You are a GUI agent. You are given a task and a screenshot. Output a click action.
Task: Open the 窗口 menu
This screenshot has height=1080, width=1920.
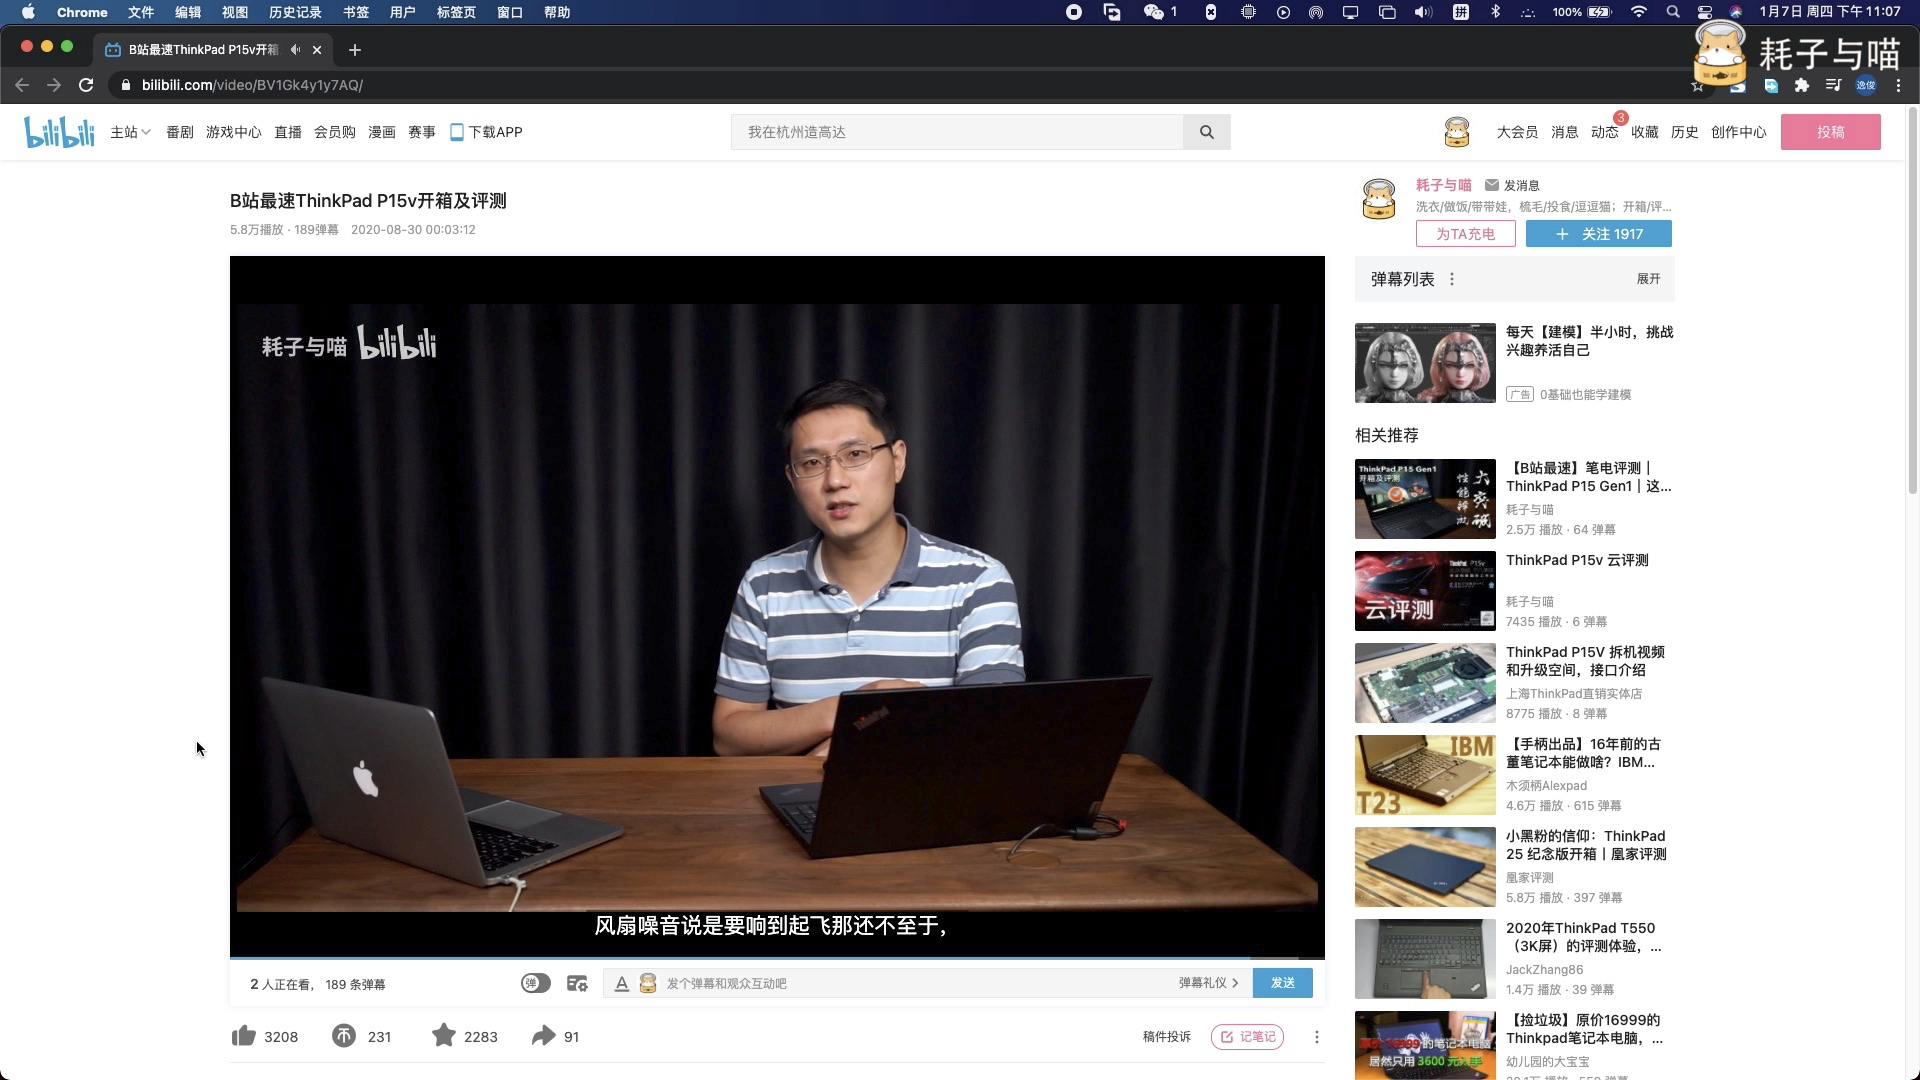(510, 12)
